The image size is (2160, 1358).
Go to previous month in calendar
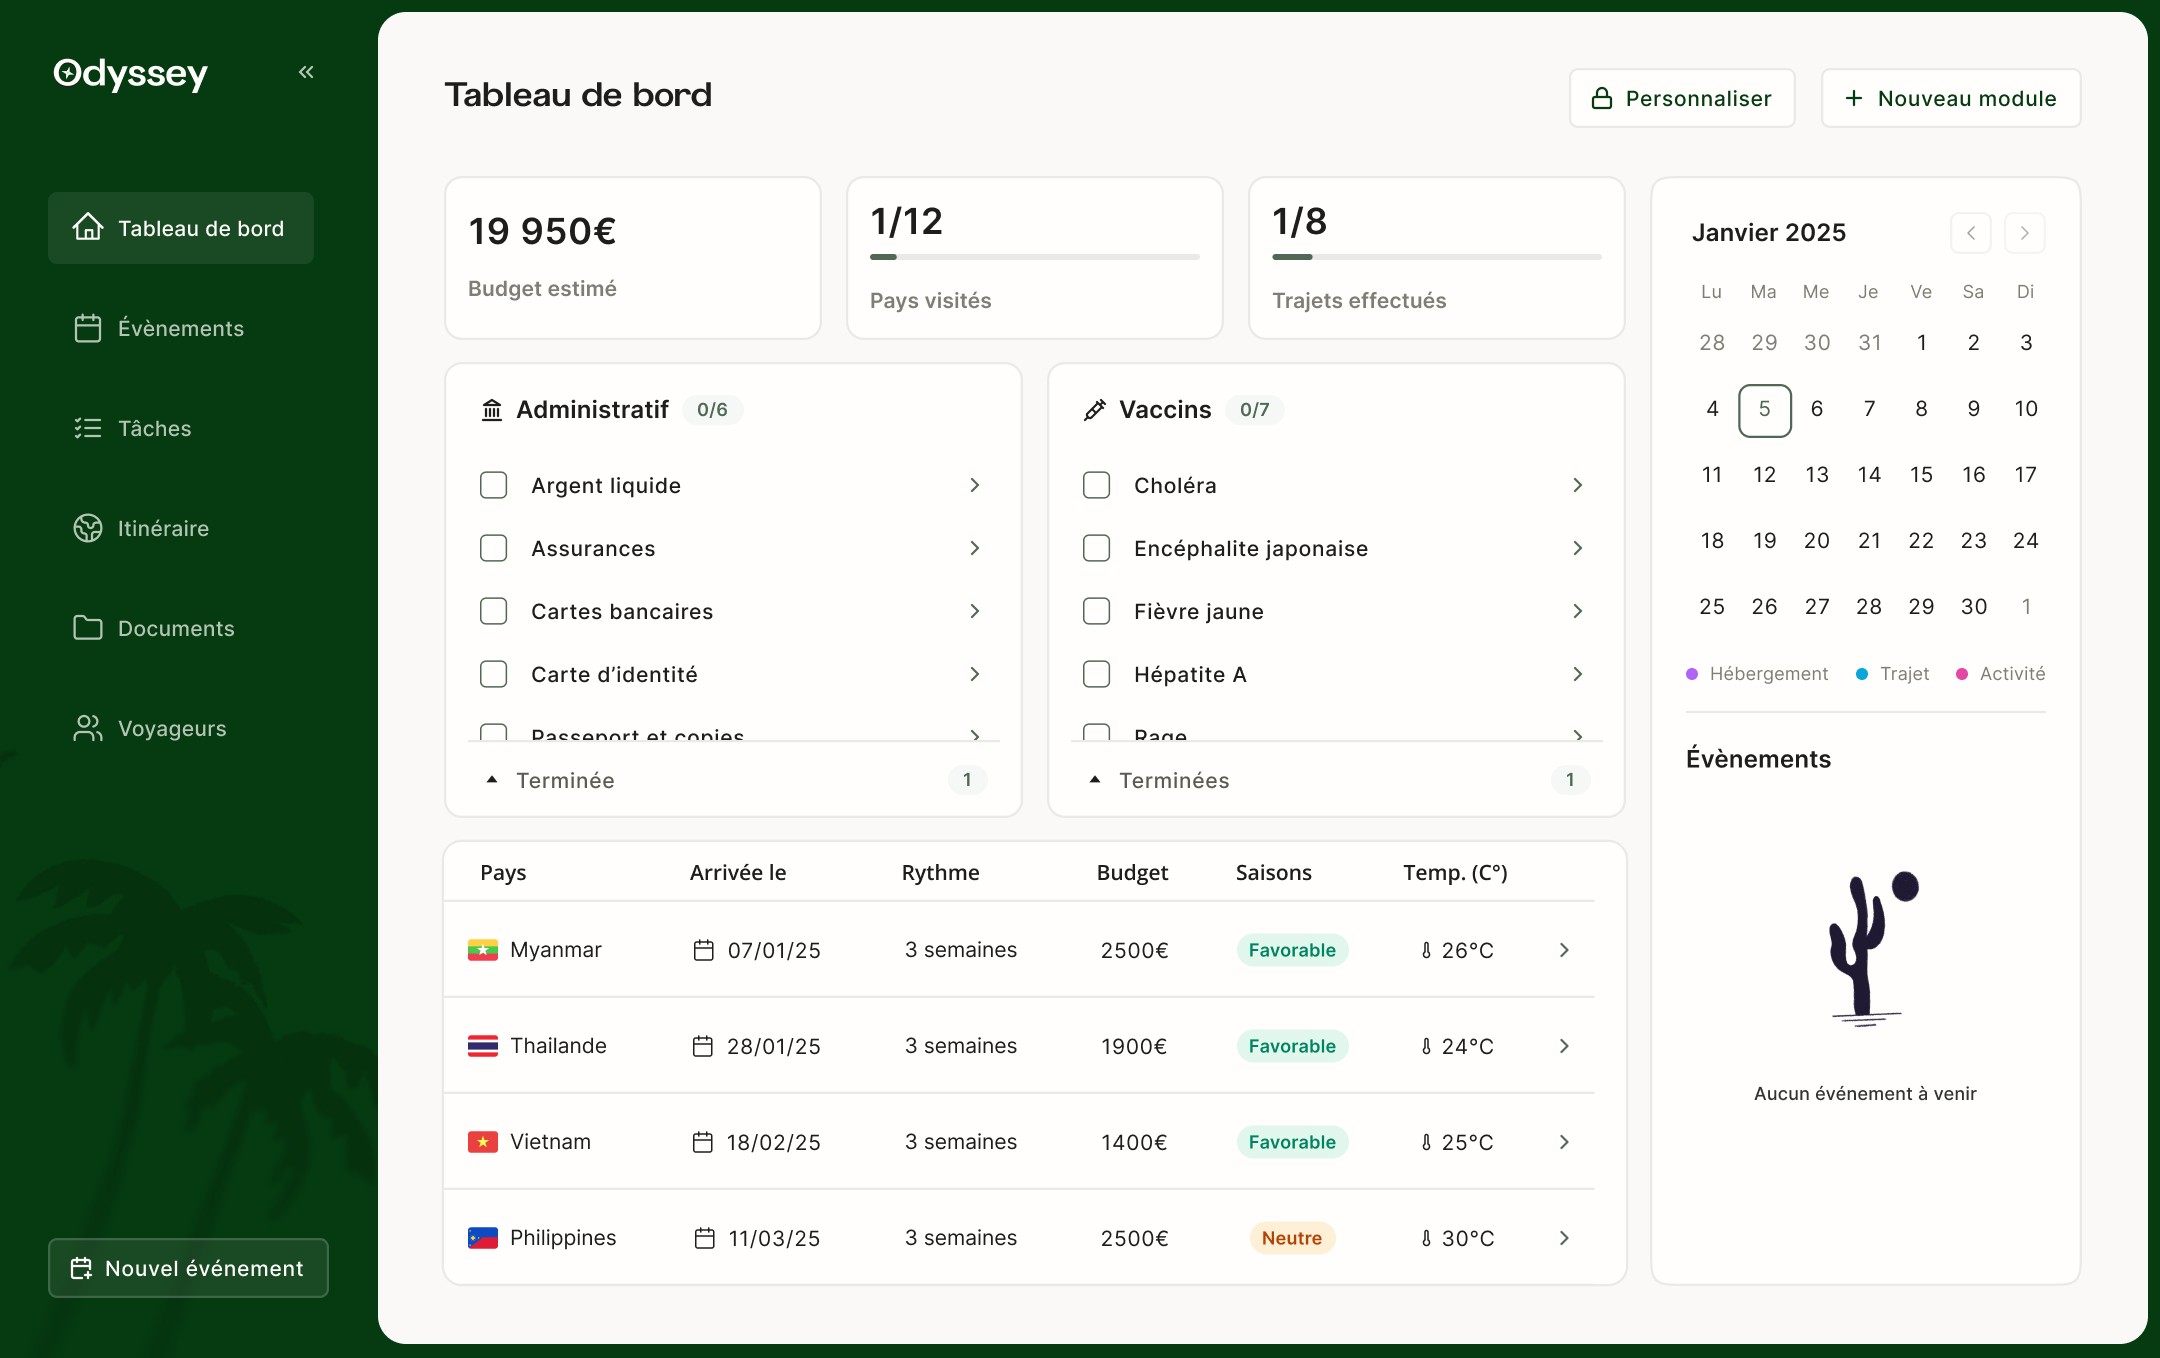(1970, 233)
